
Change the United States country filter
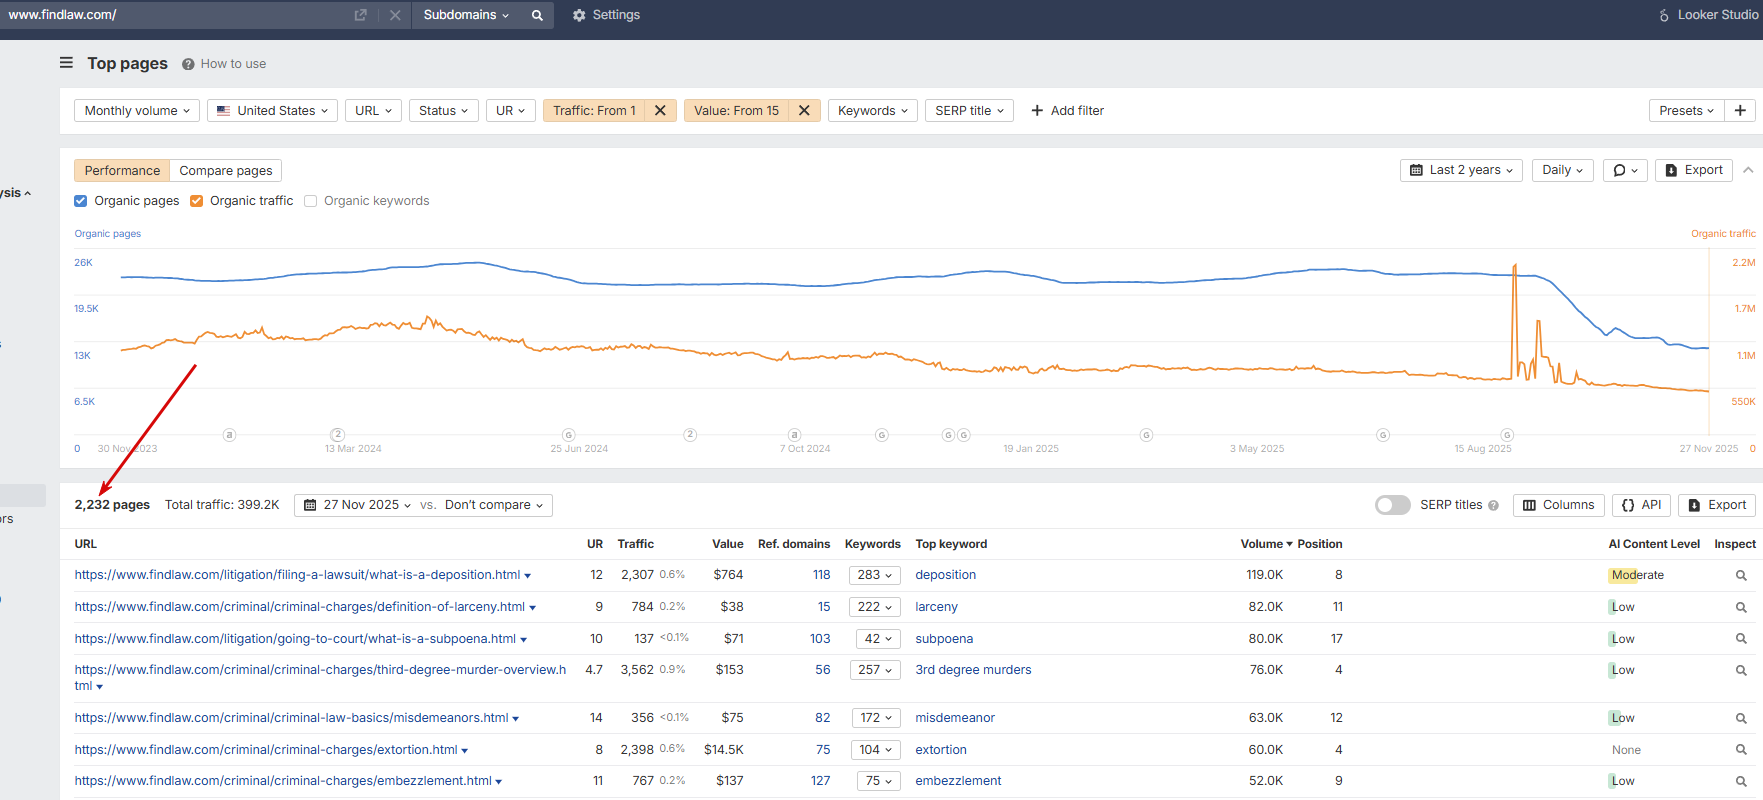(273, 111)
